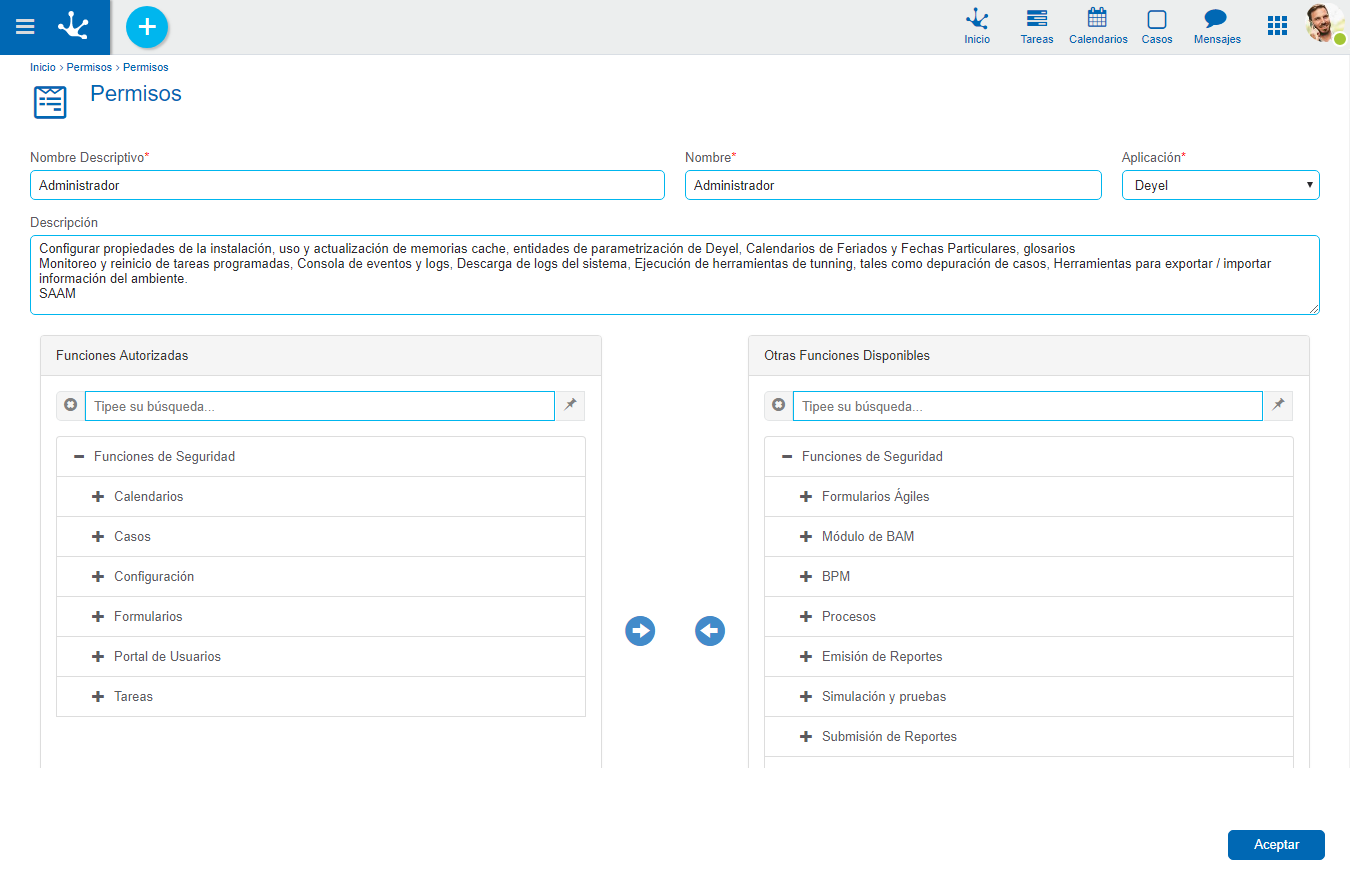1350x890 pixels.
Task: Pin search in Otras Funciones Disponibles
Action: pos(1278,406)
